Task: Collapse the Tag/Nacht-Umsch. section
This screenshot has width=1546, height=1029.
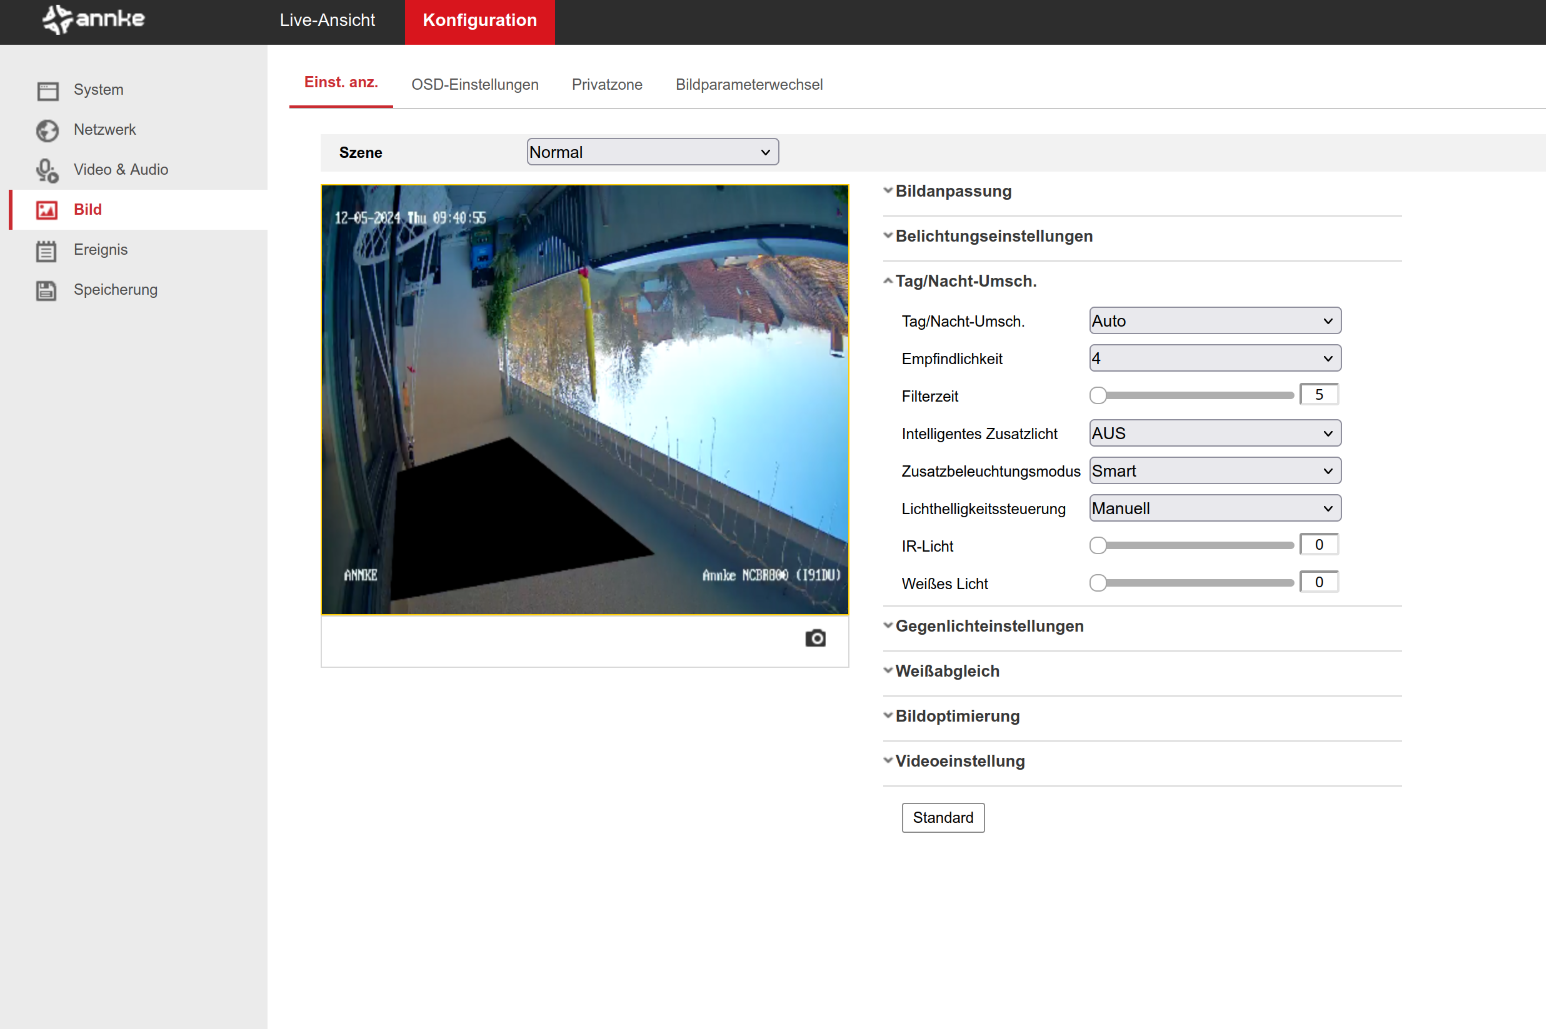Action: [965, 281]
